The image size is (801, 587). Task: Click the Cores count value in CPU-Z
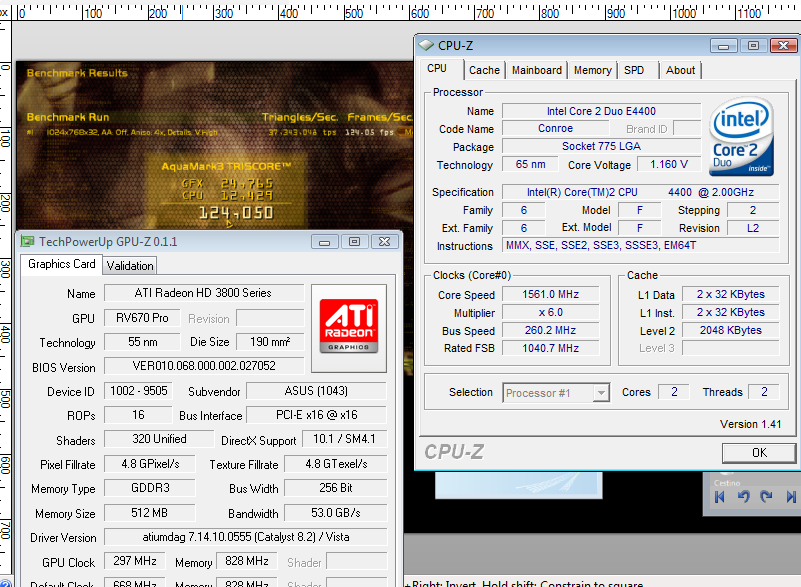(674, 392)
